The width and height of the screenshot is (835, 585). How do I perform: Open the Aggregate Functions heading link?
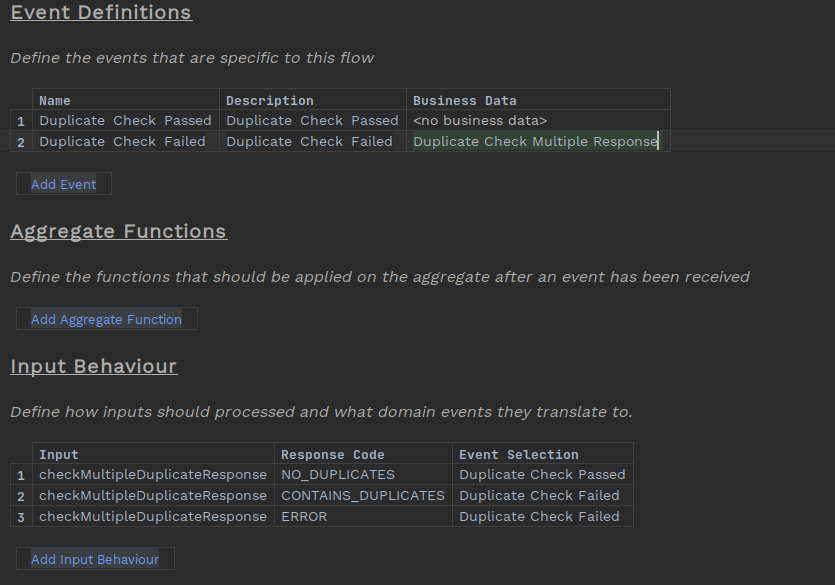tap(118, 231)
